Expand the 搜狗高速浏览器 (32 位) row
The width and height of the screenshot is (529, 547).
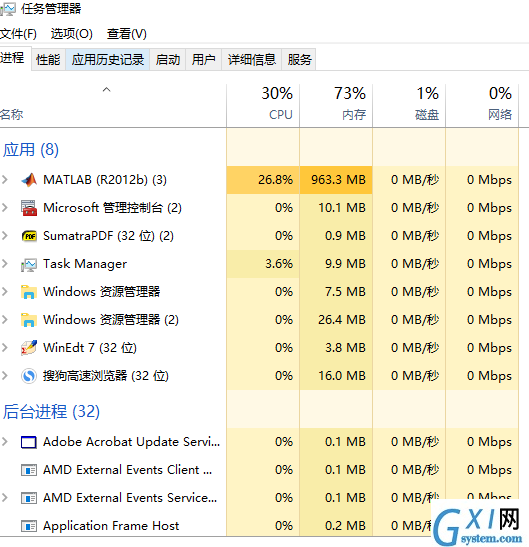[x=5, y=375]
